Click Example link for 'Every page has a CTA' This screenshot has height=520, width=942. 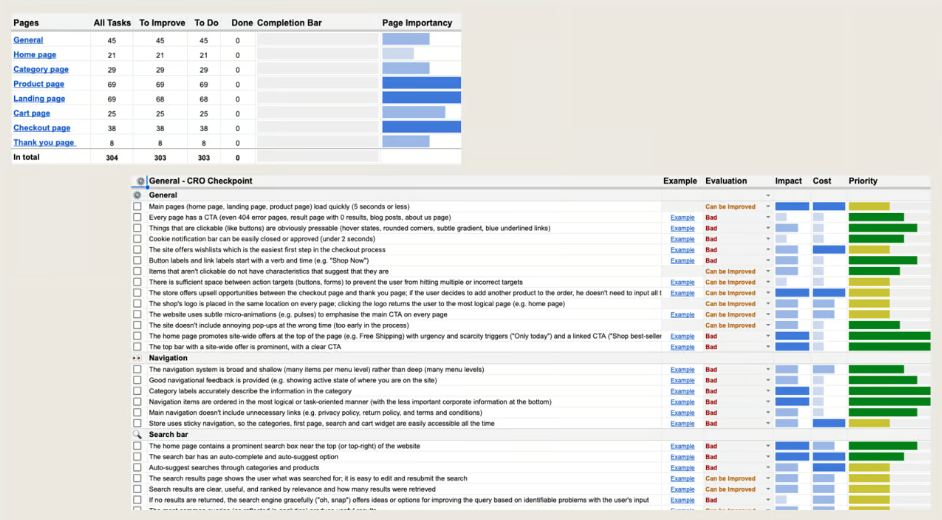coord(682,217)
